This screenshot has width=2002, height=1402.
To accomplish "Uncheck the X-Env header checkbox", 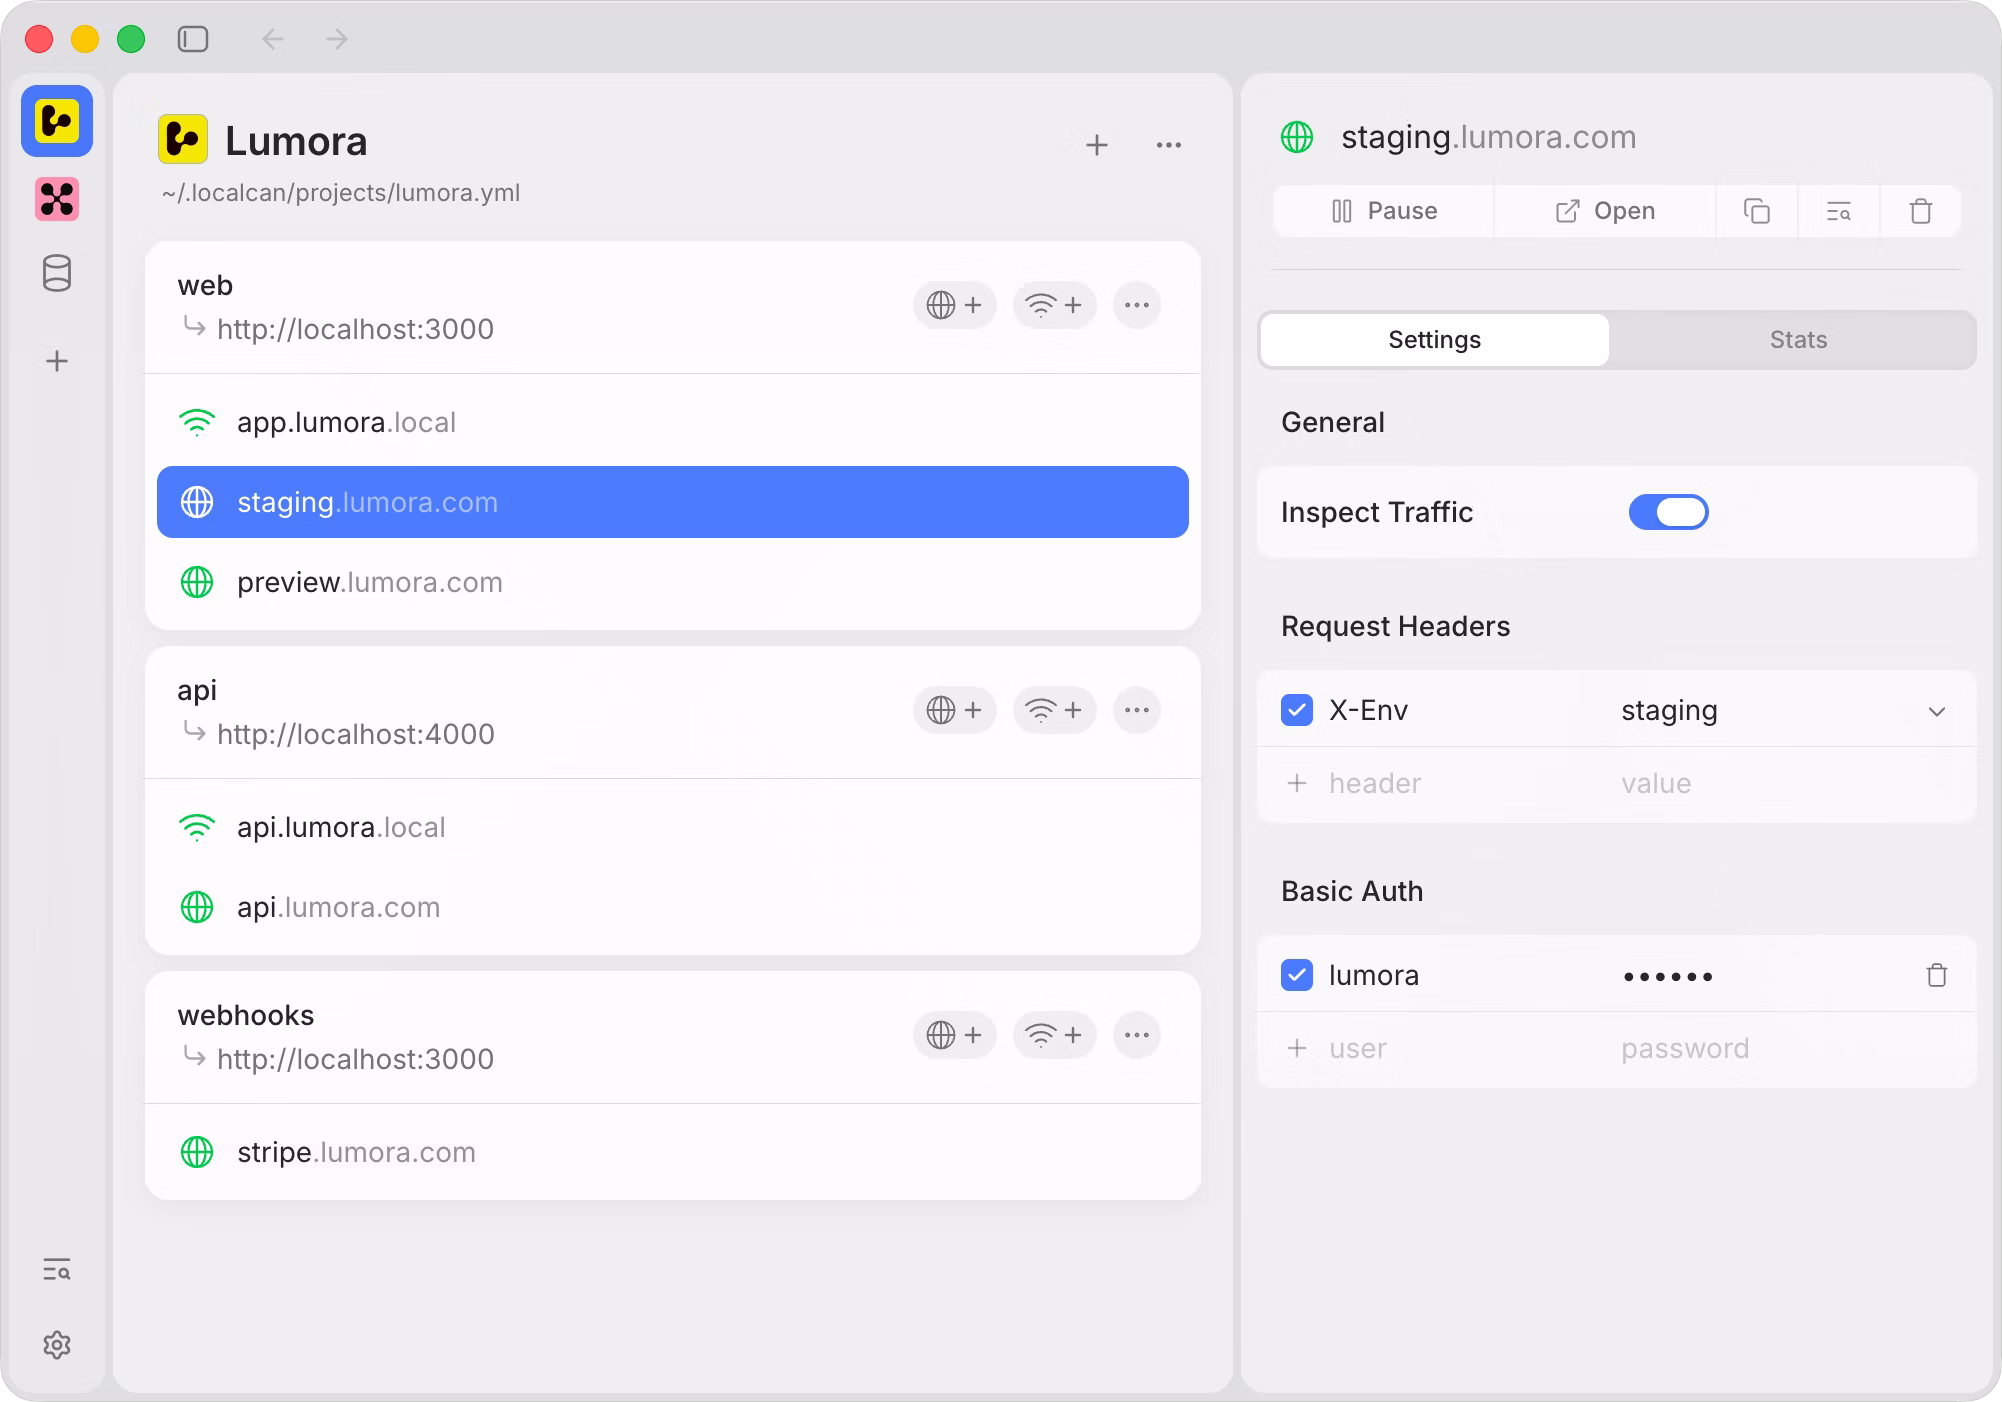I will (x=1297, y=710).
